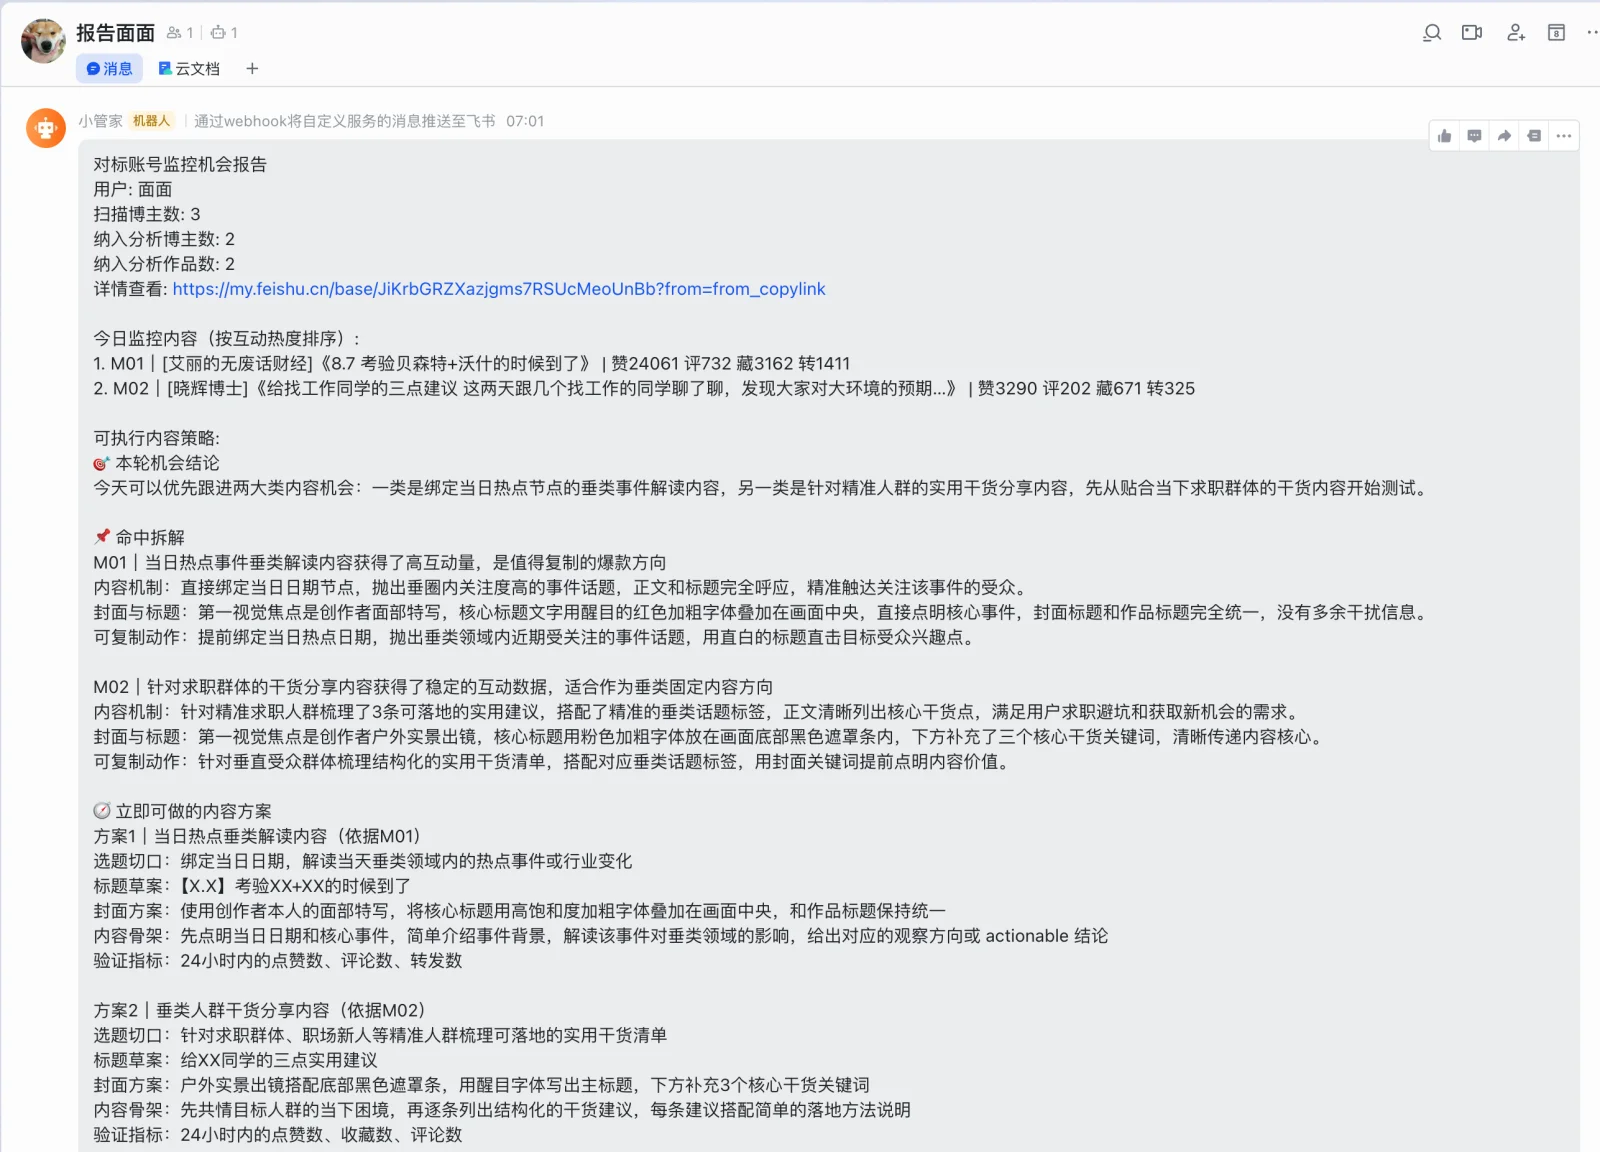1600x1152 pixels.
Task: Click the 立即可做的内容方案 heading
Action: pos(182,811)
